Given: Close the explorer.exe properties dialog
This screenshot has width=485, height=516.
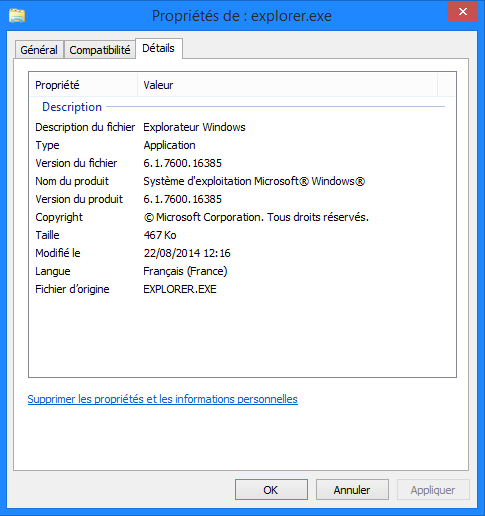Looking at the screenshot, I should pyautogui.click(x=462, y=12).
